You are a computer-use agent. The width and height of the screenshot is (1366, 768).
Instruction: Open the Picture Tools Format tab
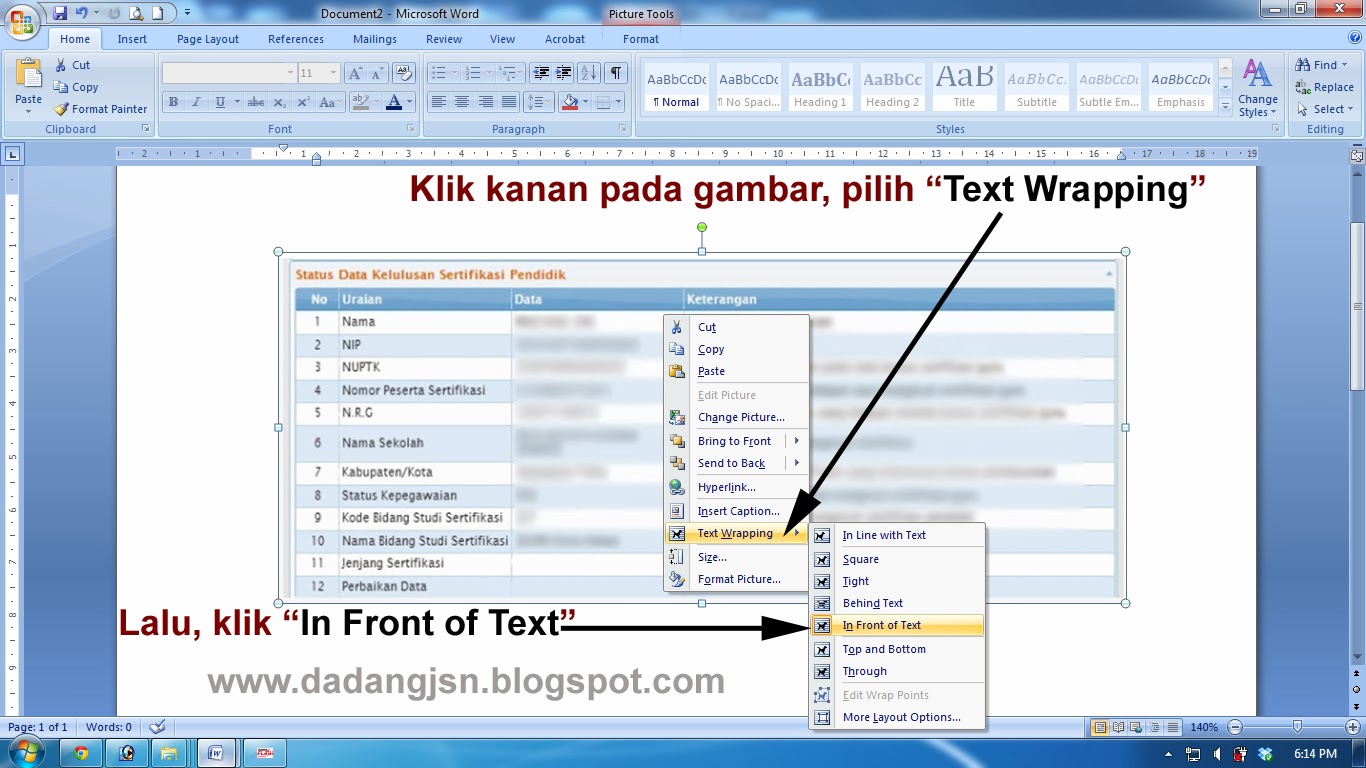(x=641, y=39)
